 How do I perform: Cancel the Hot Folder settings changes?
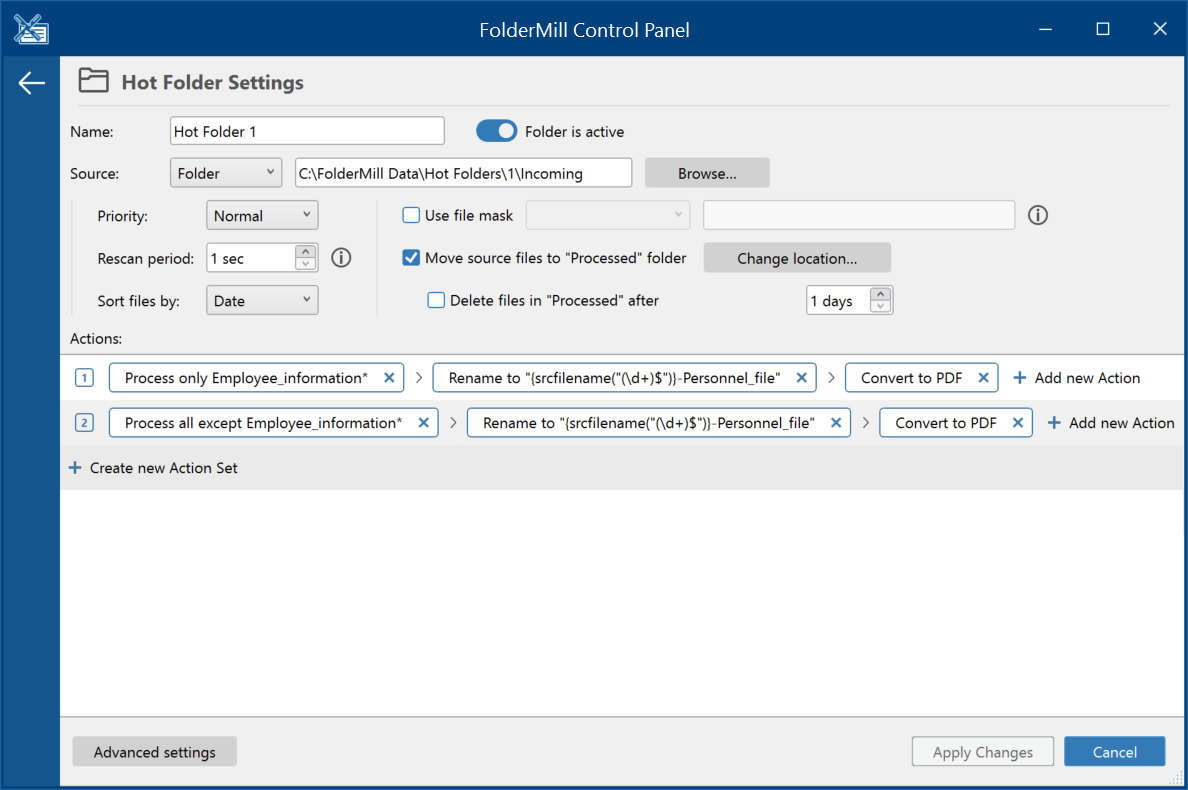click(1115, 751)
